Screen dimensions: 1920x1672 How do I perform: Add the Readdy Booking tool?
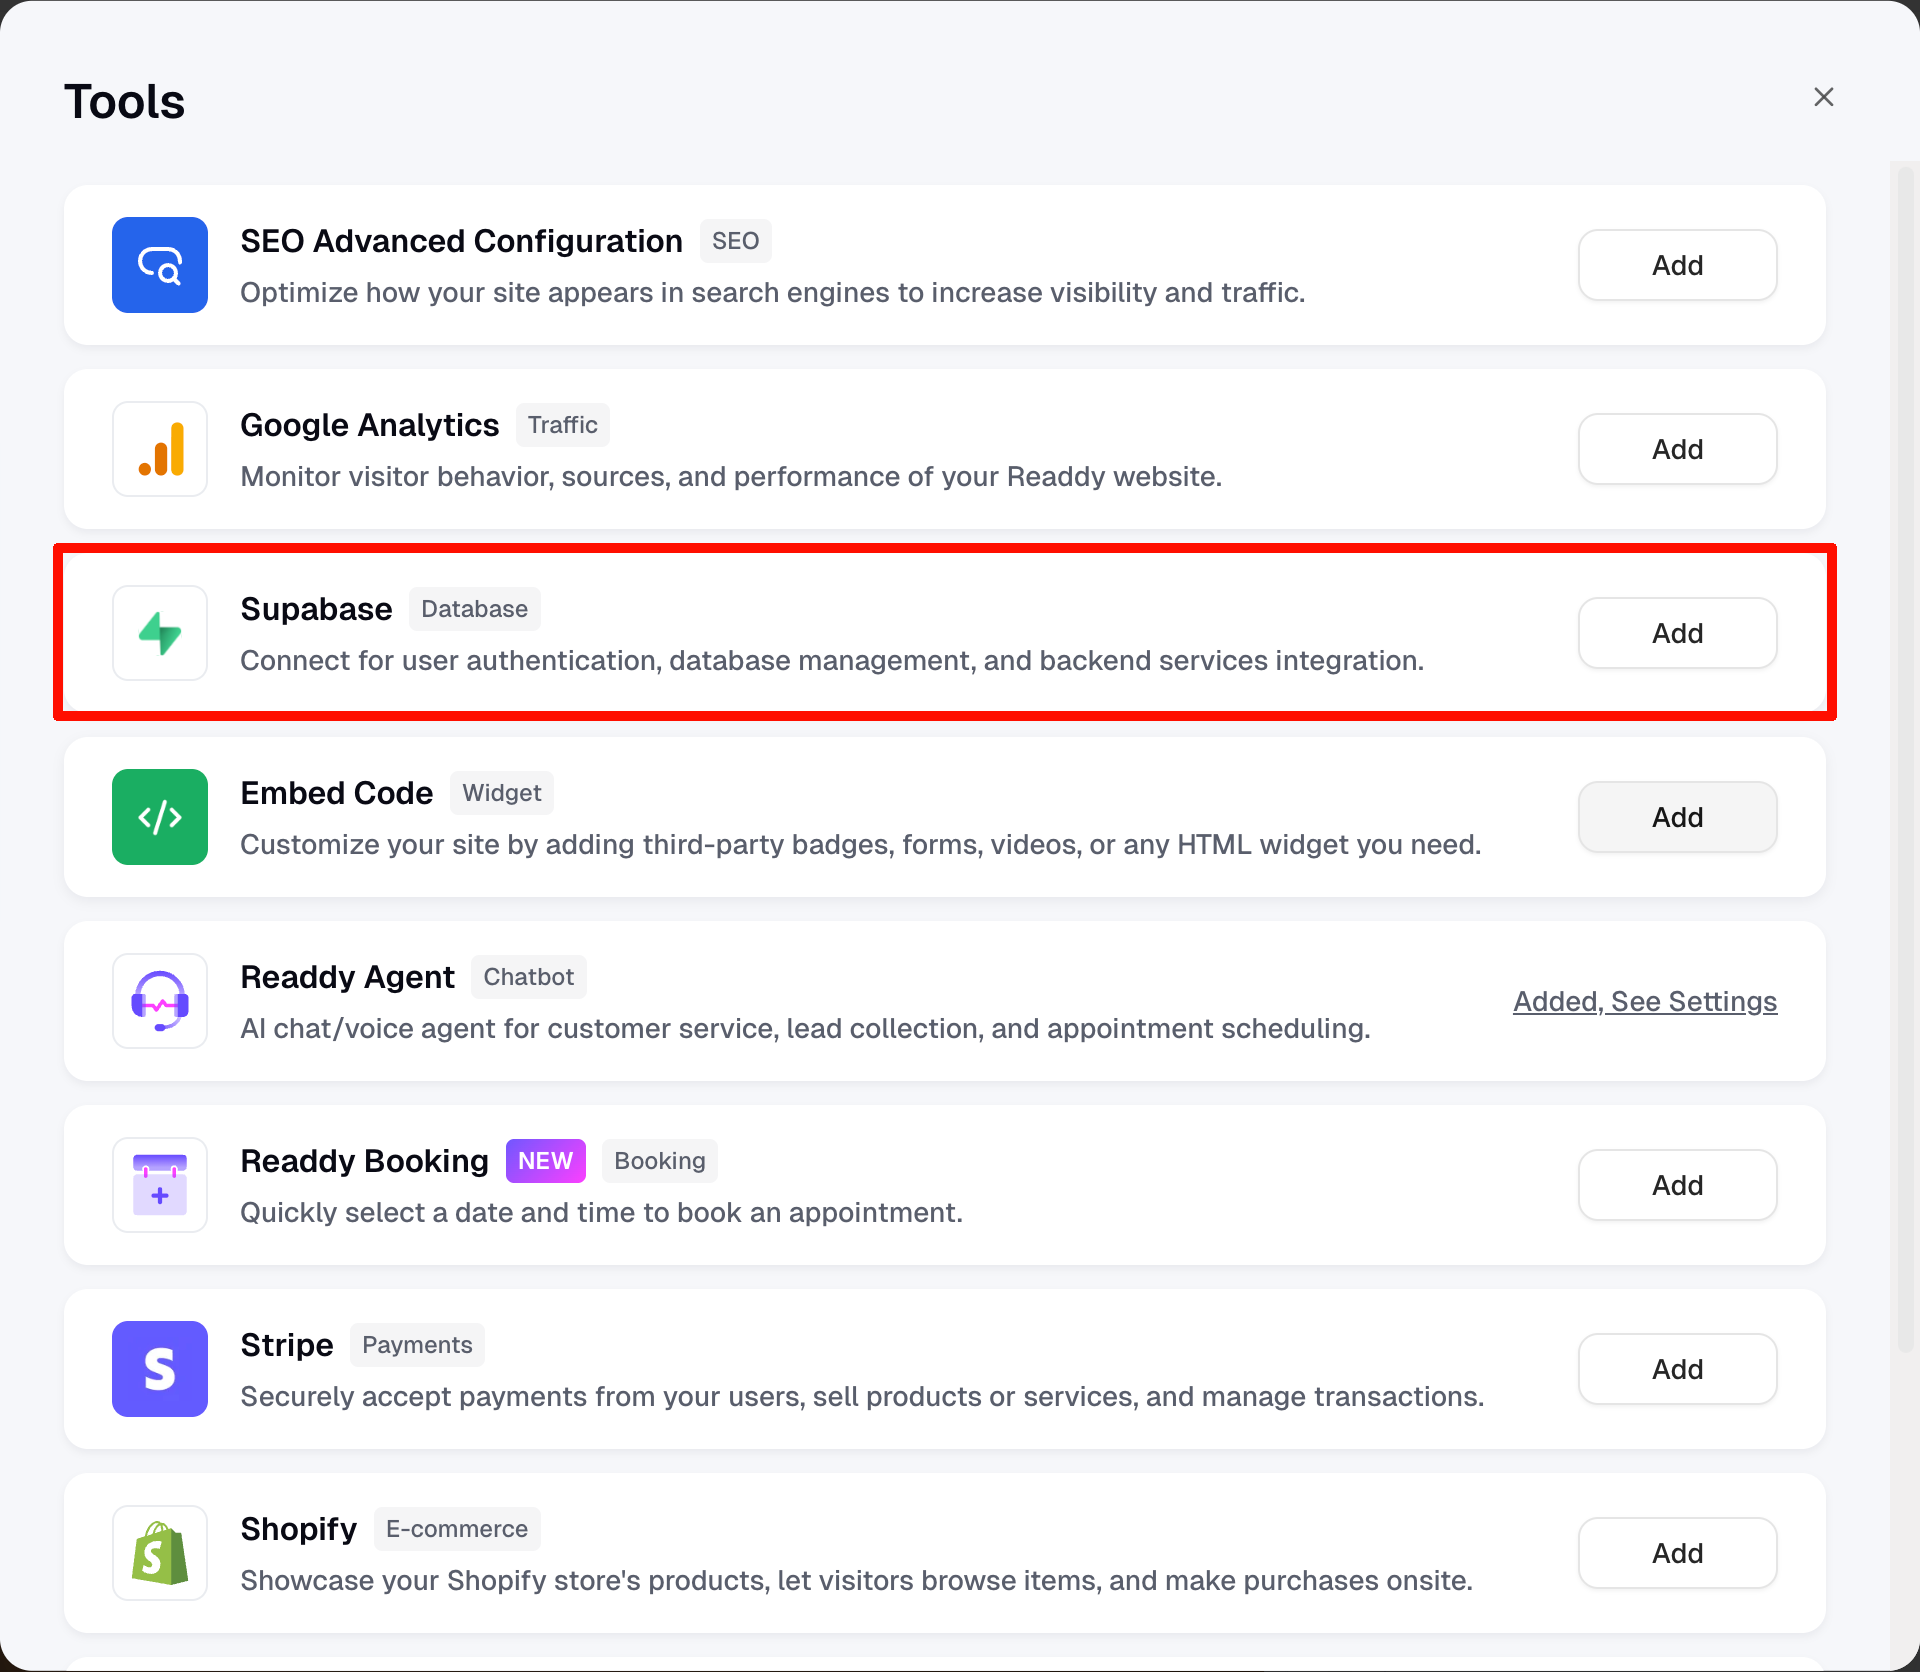[x=1677, y=1185]
